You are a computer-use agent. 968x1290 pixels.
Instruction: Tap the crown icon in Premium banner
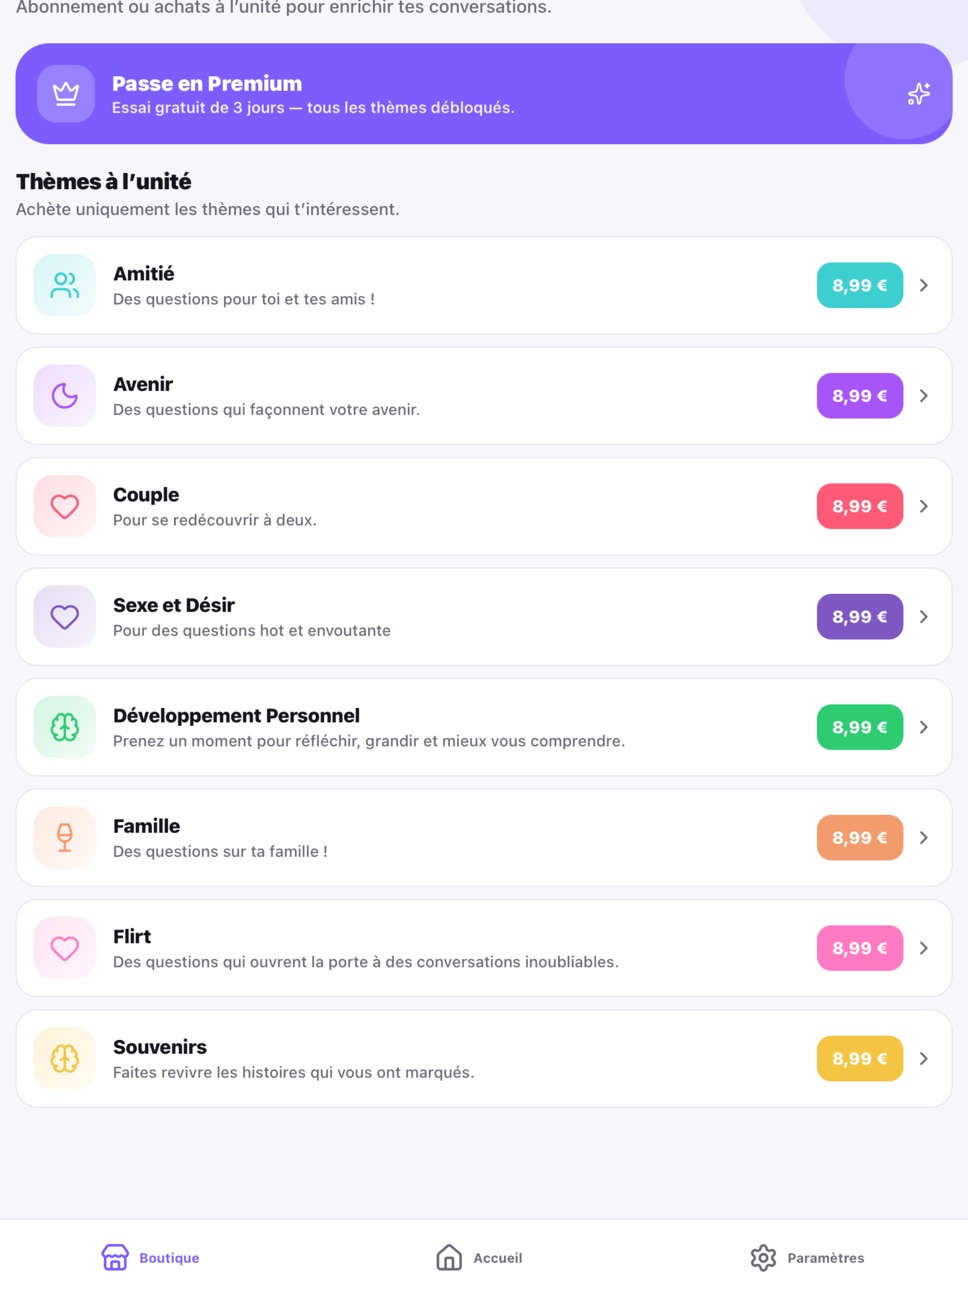tap(66, 93)
